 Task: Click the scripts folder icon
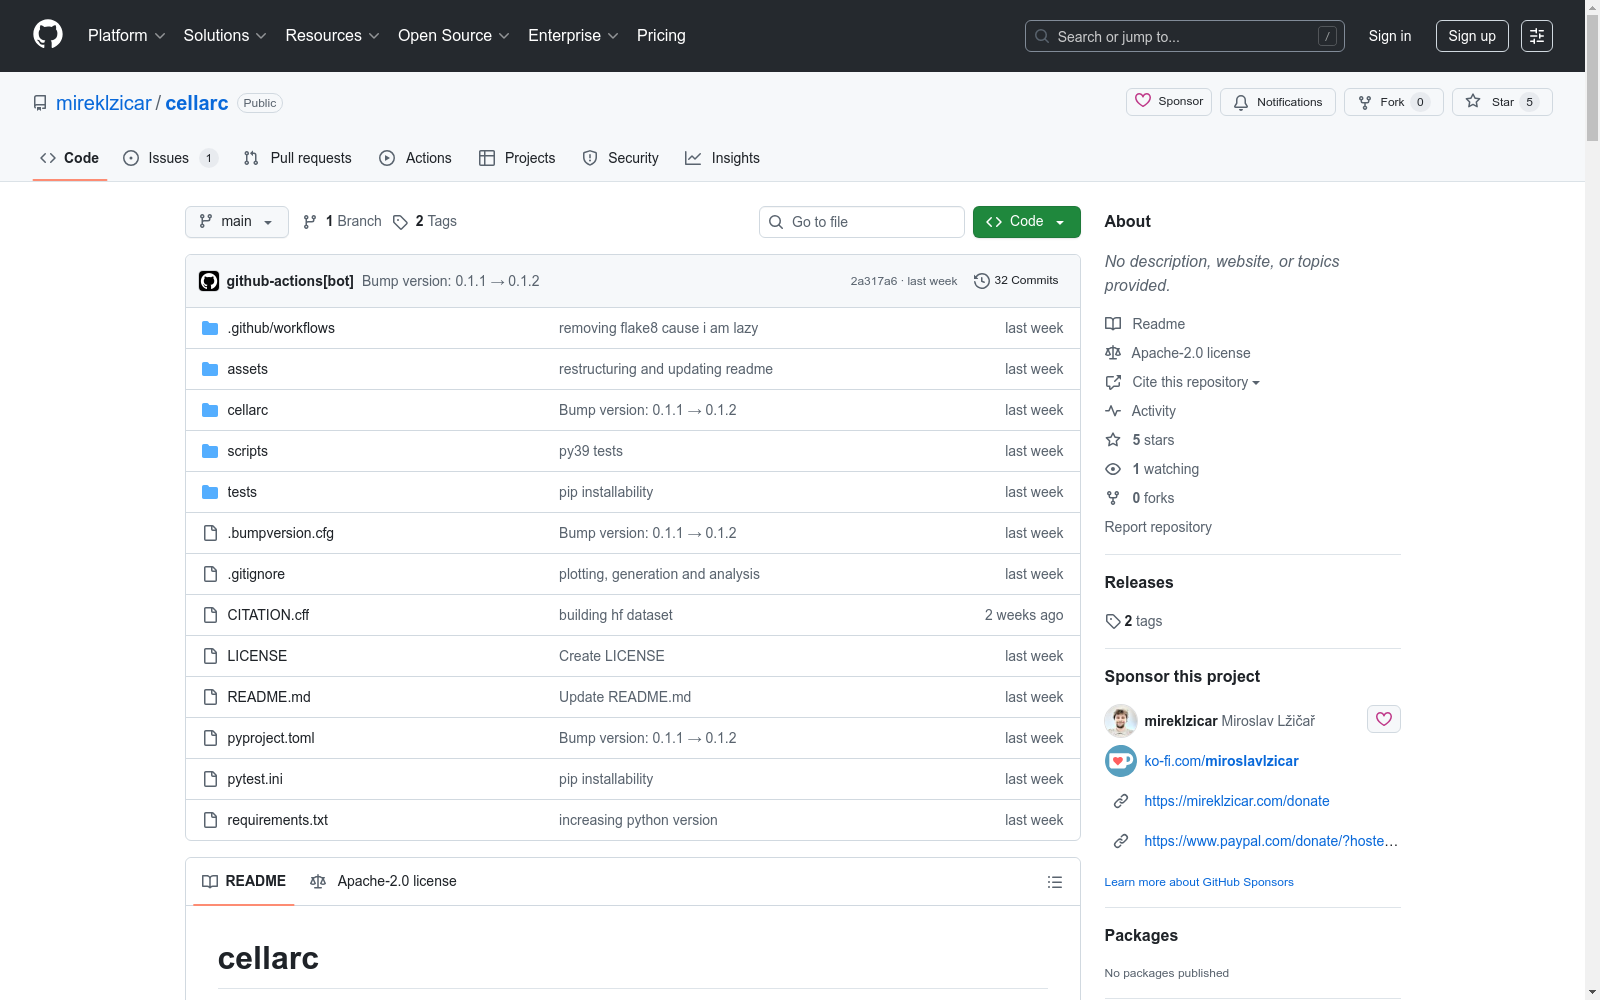click(210, 451)
